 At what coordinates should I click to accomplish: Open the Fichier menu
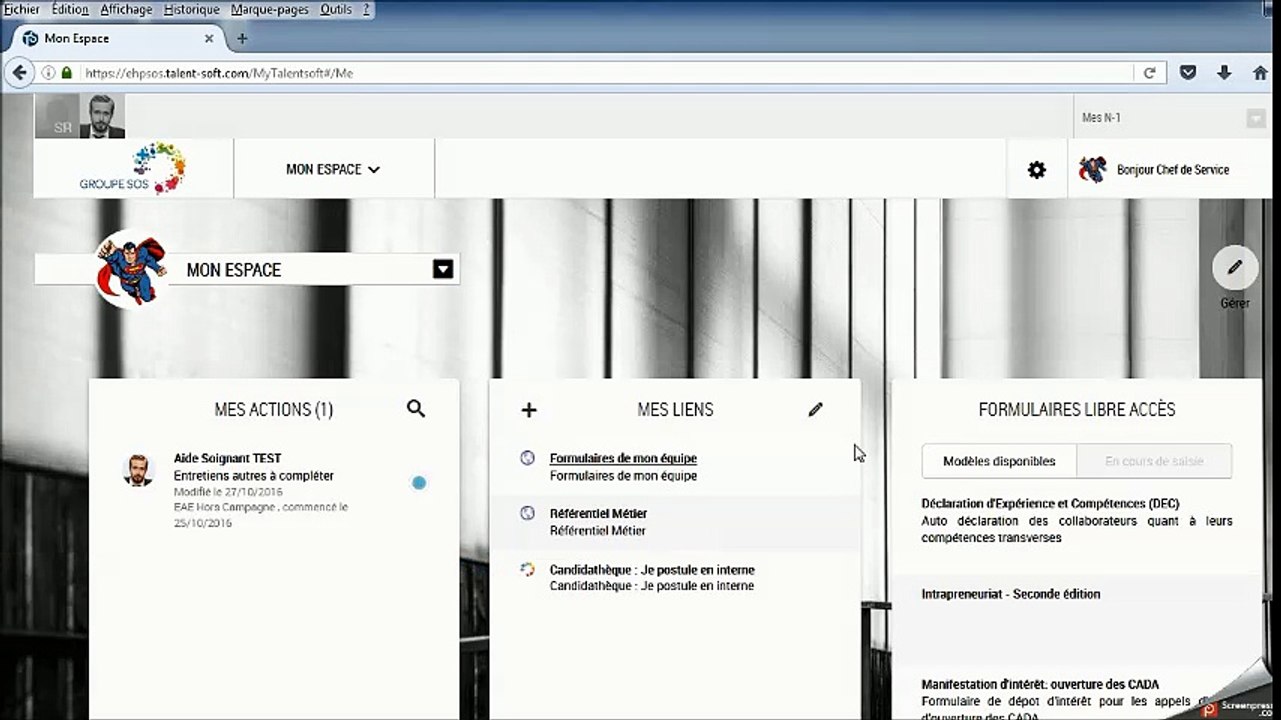22,9
